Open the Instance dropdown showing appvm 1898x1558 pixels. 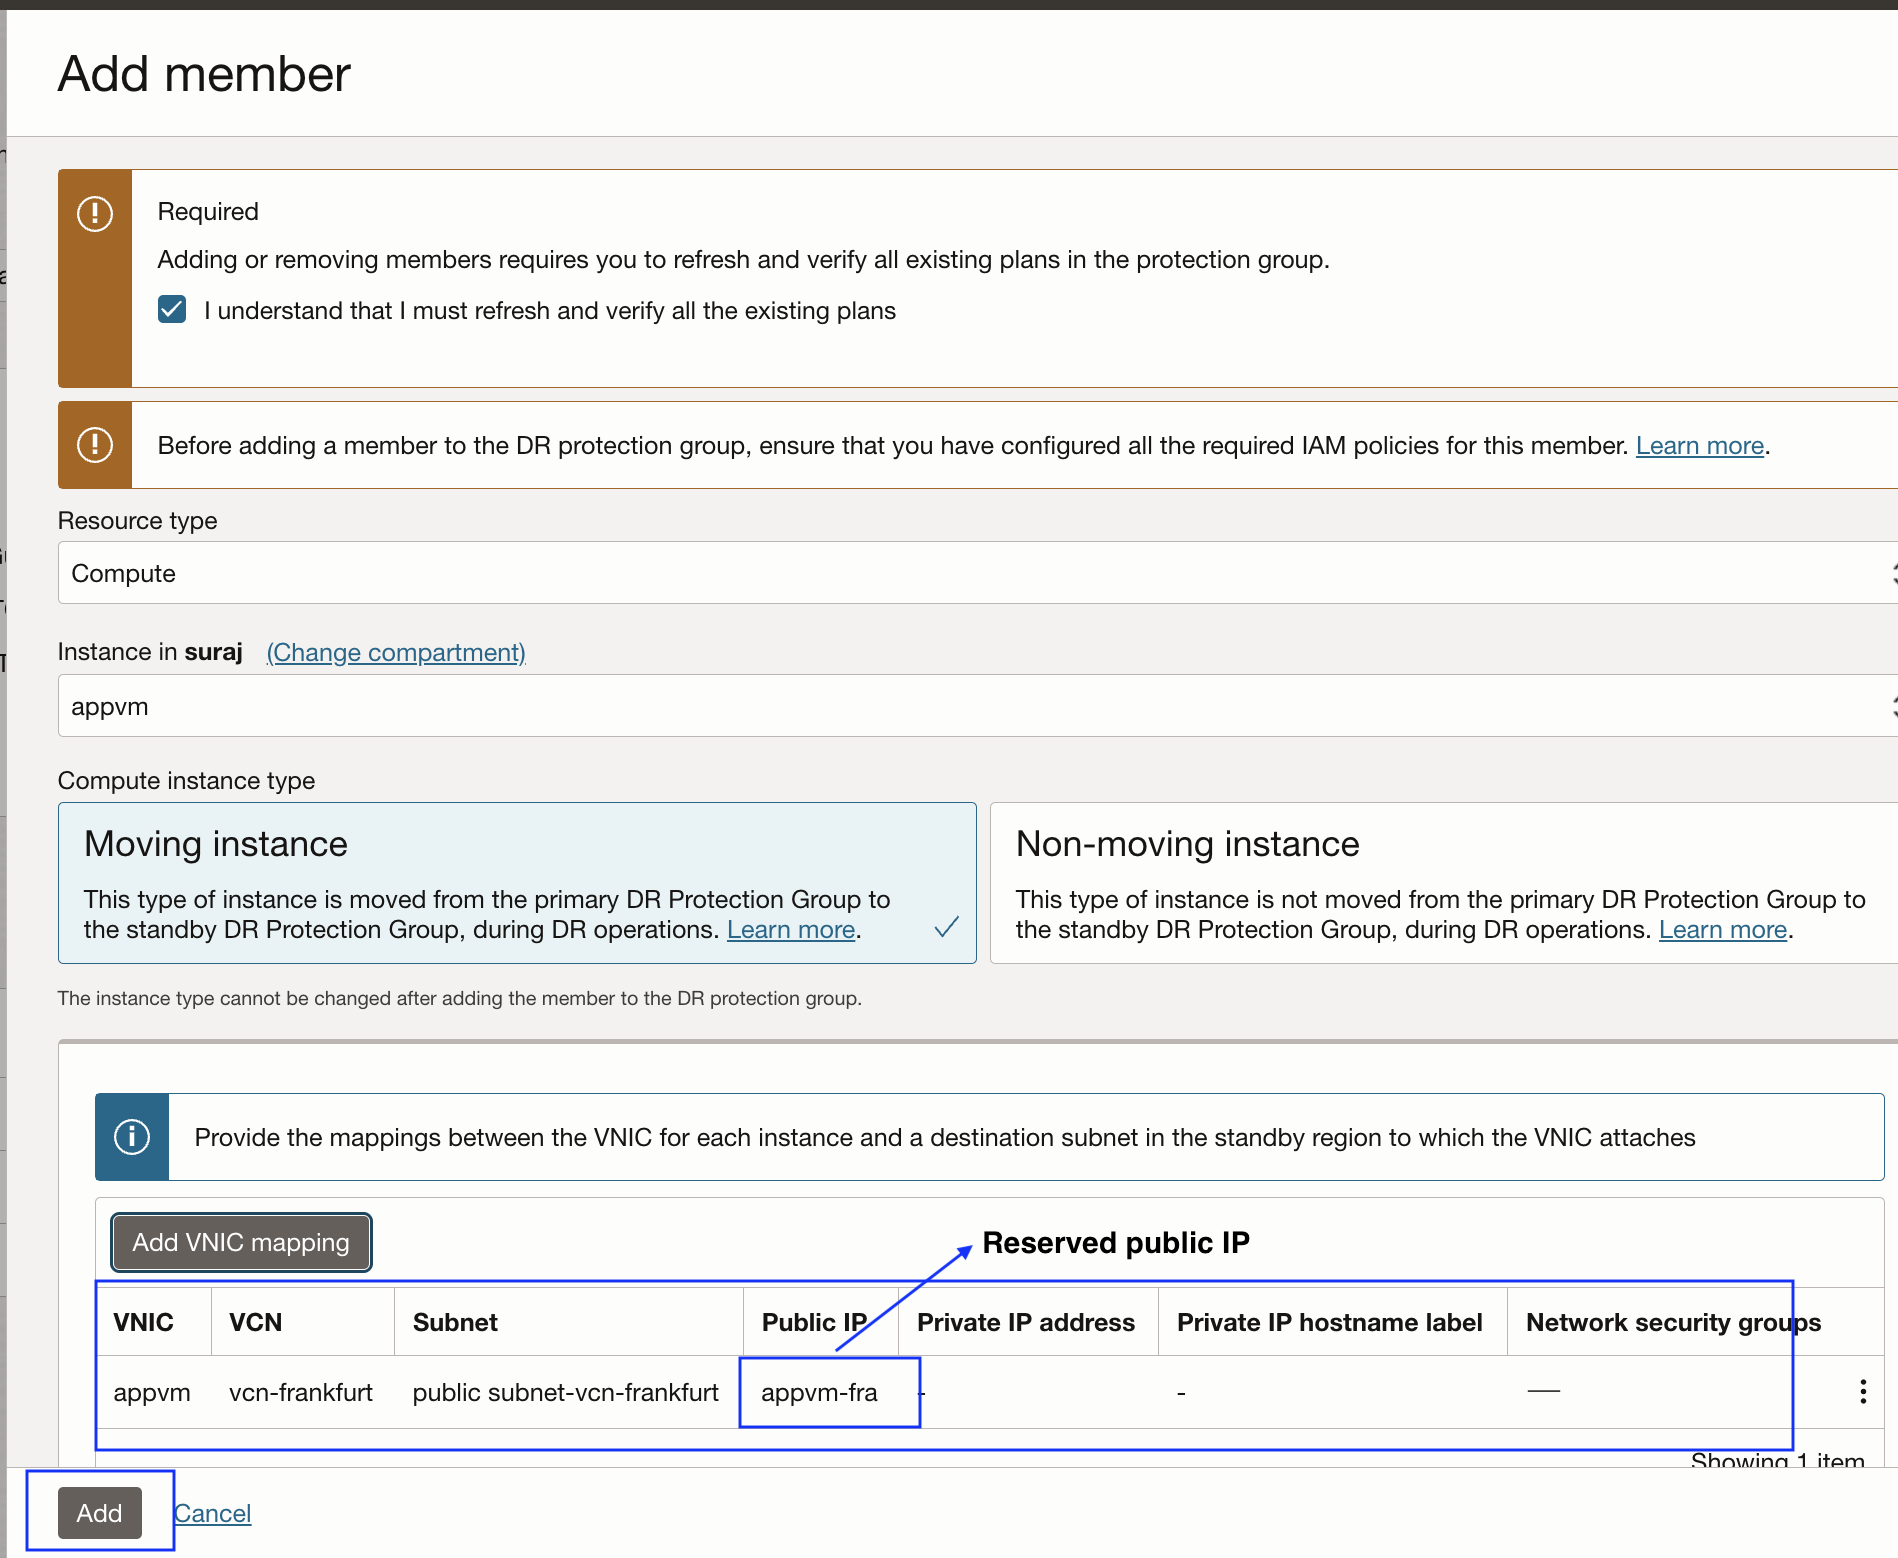(975, 706)
